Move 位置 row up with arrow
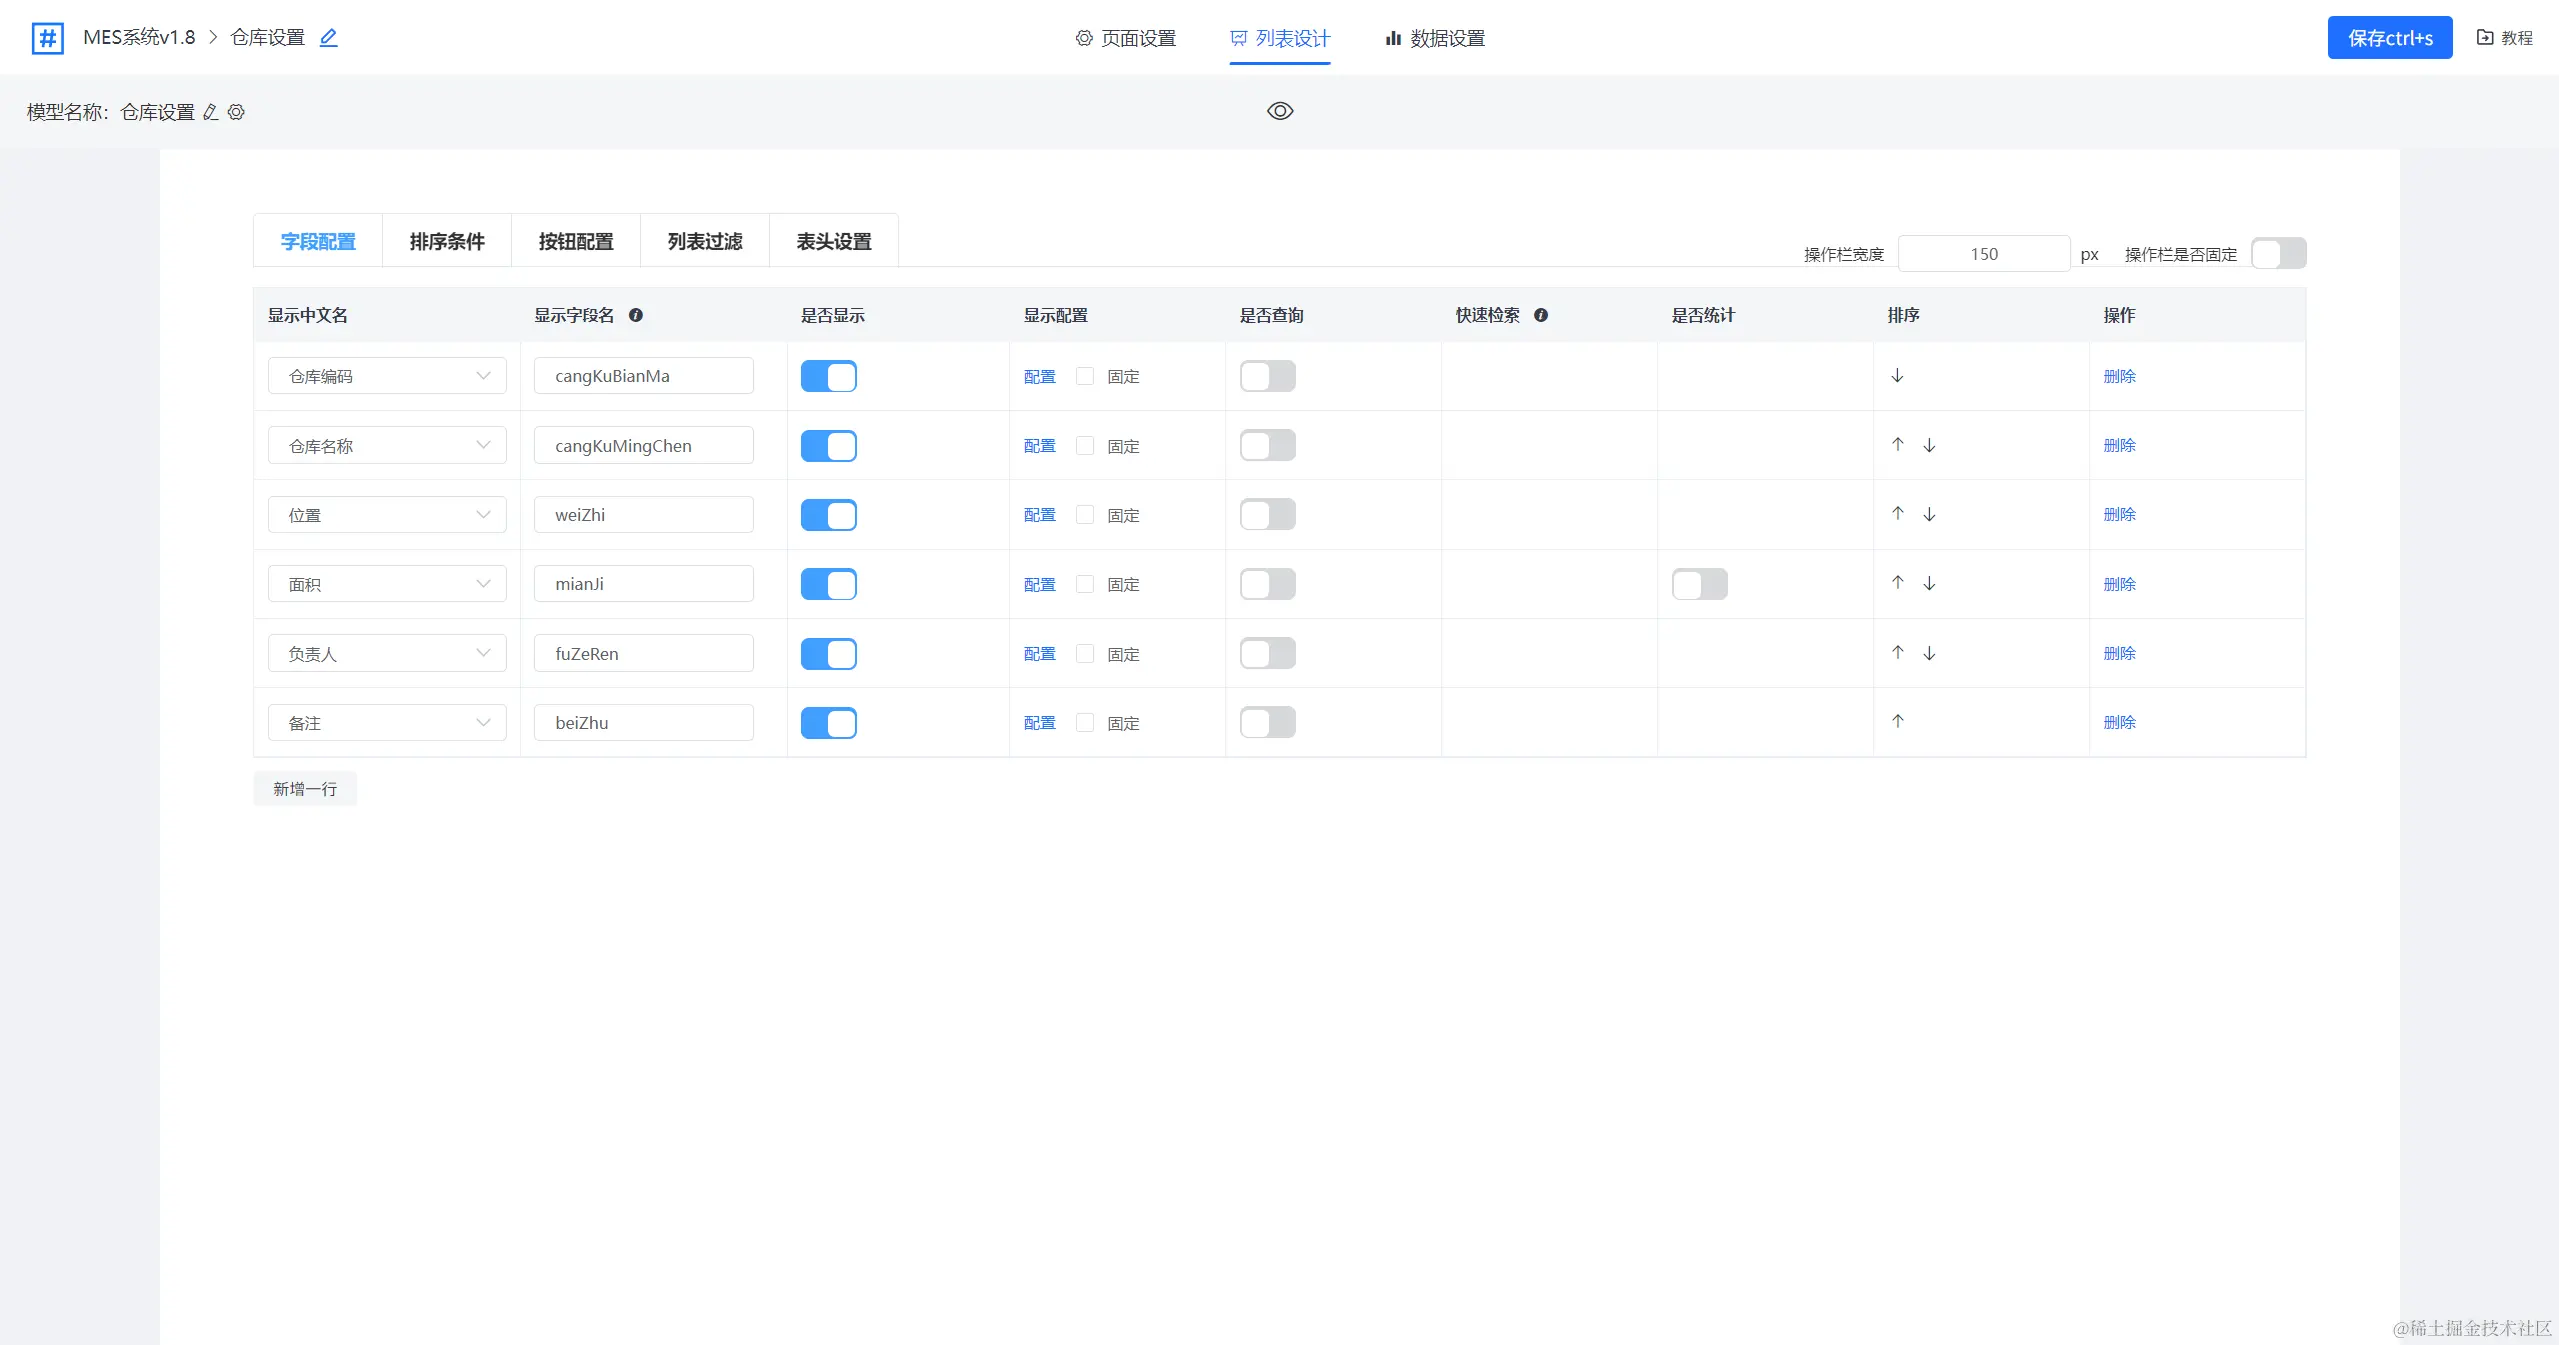This screenshot has height=1345, width=2559. point(1897,513)
